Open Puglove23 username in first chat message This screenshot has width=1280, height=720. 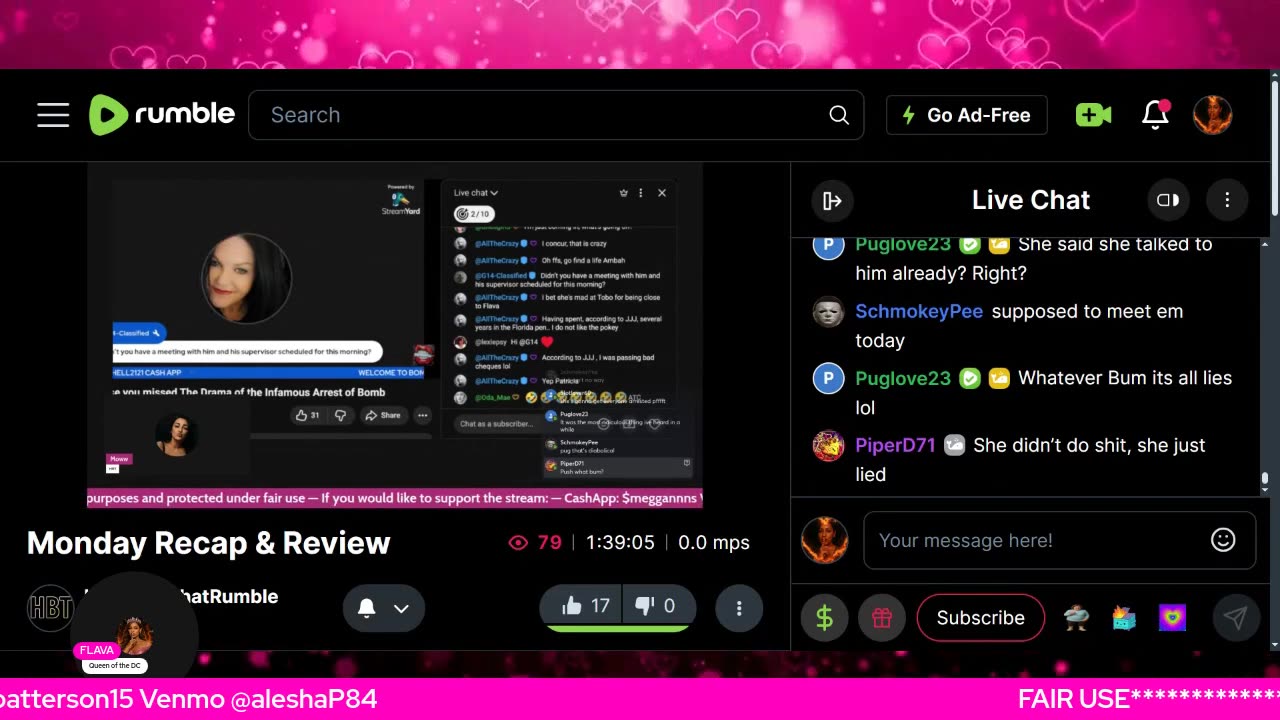click(903, 244)
